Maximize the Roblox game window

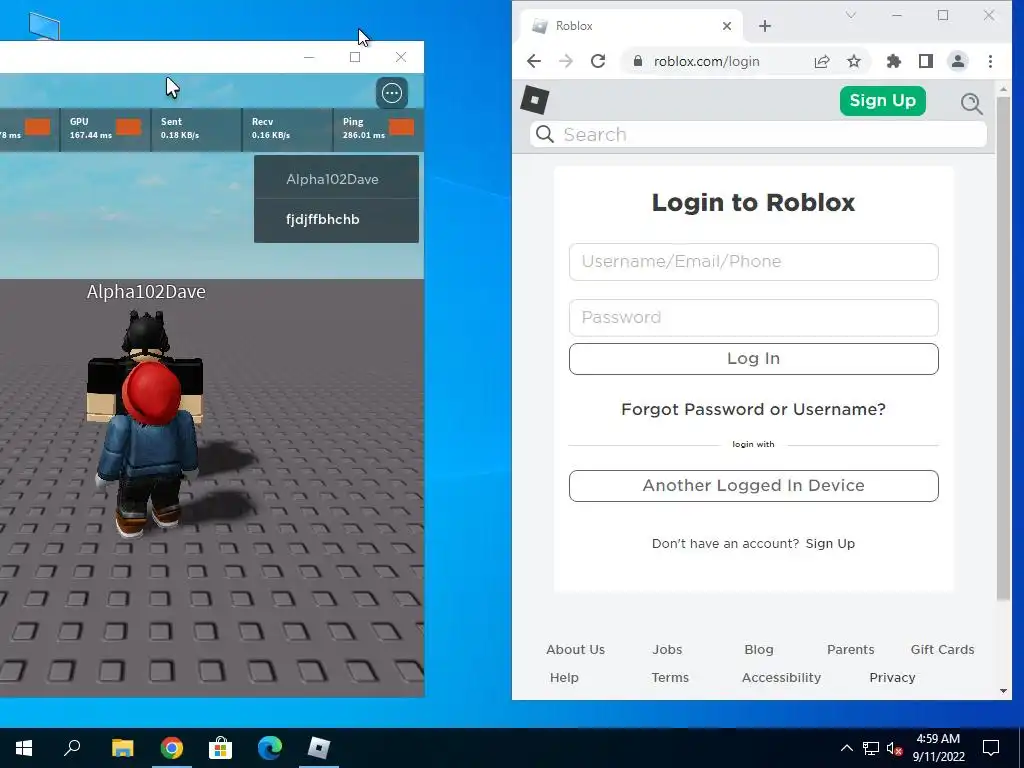355,57
